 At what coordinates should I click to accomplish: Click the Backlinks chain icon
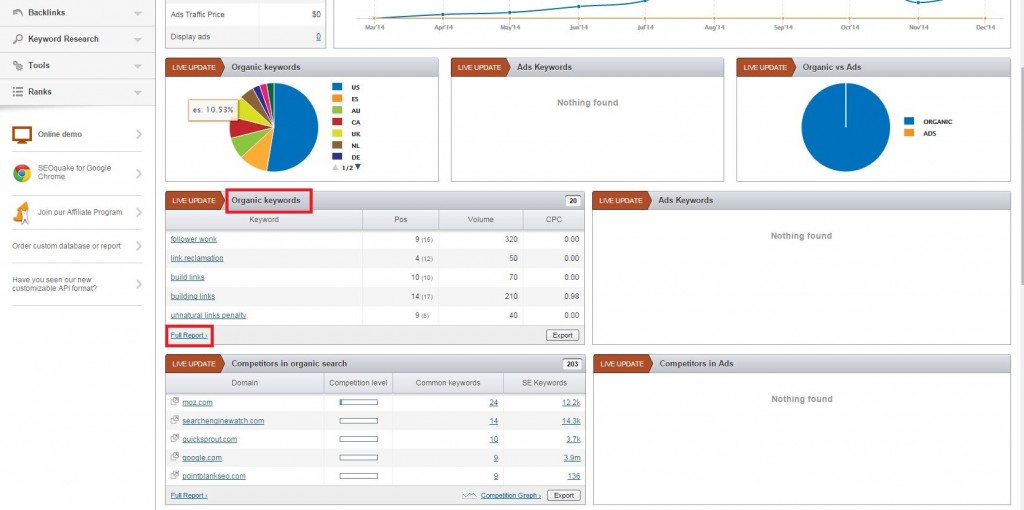[x=18, y=12]
